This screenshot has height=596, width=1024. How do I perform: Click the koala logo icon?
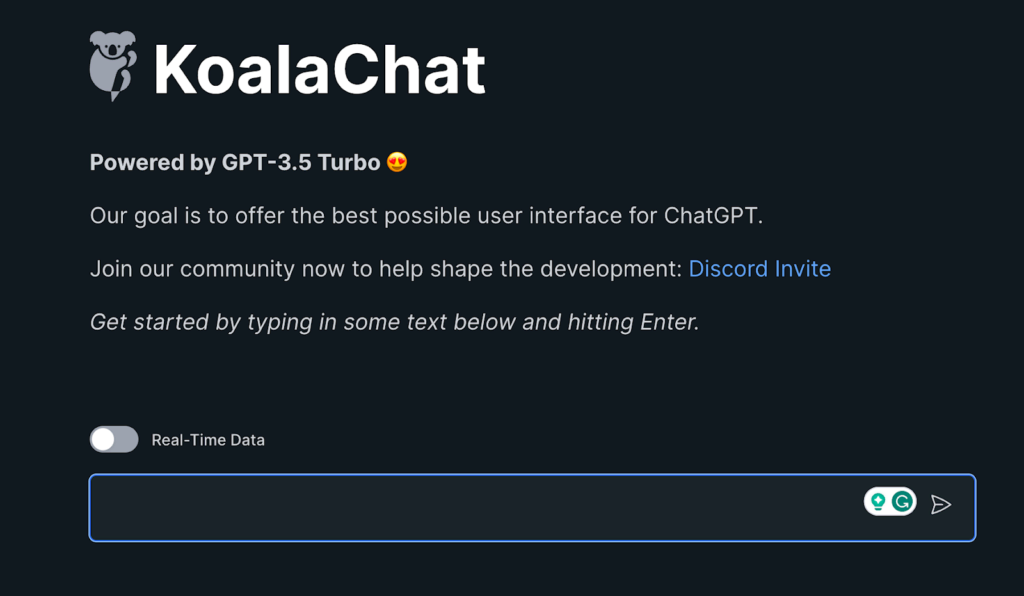[x=112, y=66]
